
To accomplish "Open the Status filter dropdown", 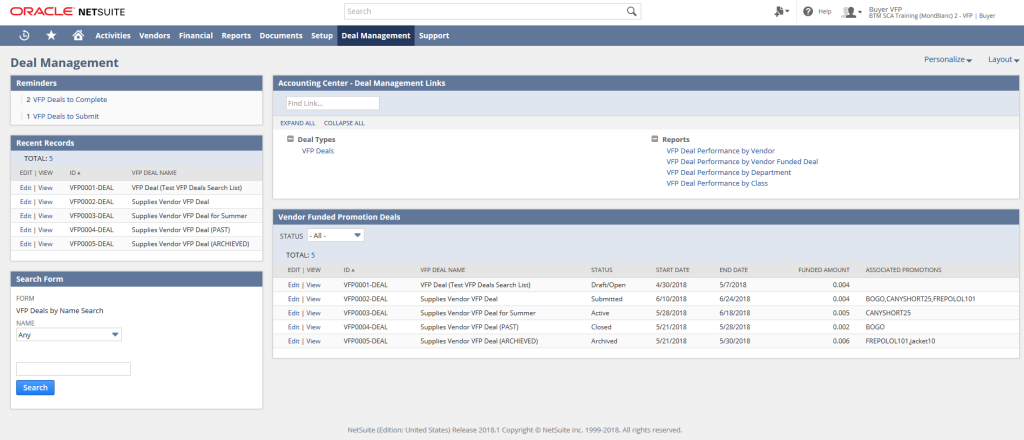I will point(336,235).
